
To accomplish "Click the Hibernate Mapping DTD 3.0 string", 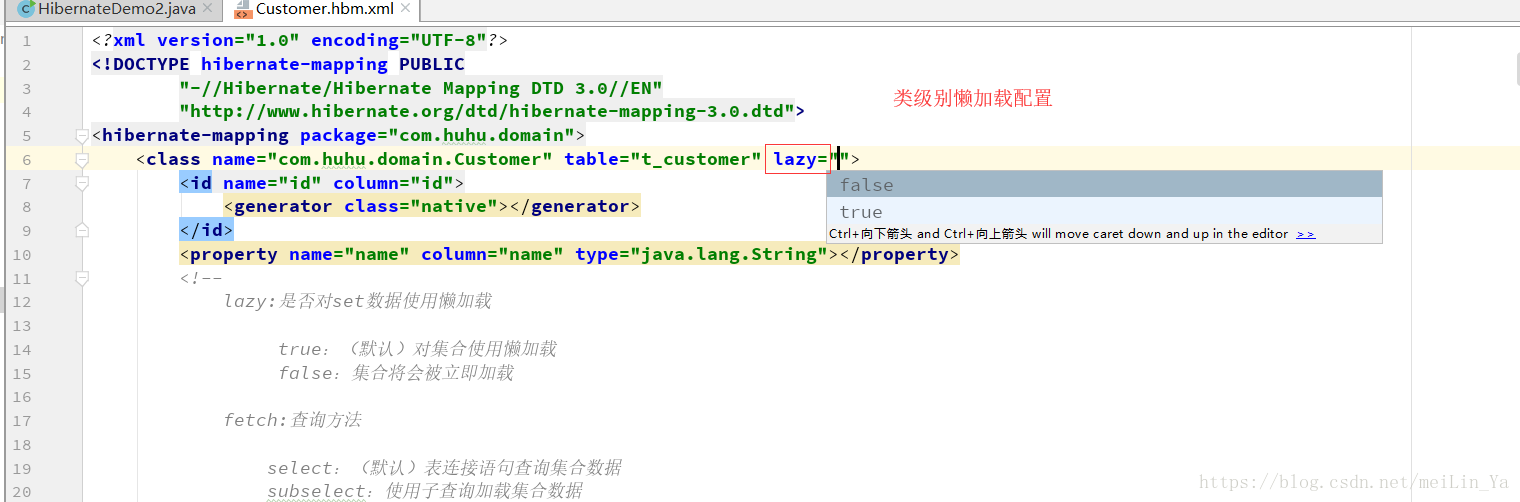I will coord(421,88).
